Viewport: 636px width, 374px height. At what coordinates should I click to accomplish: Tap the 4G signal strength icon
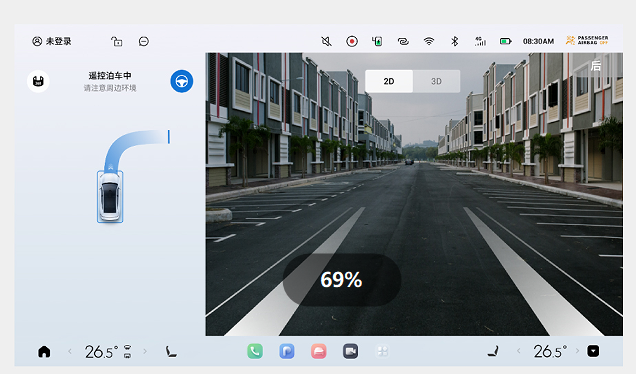tap(480, 41)
